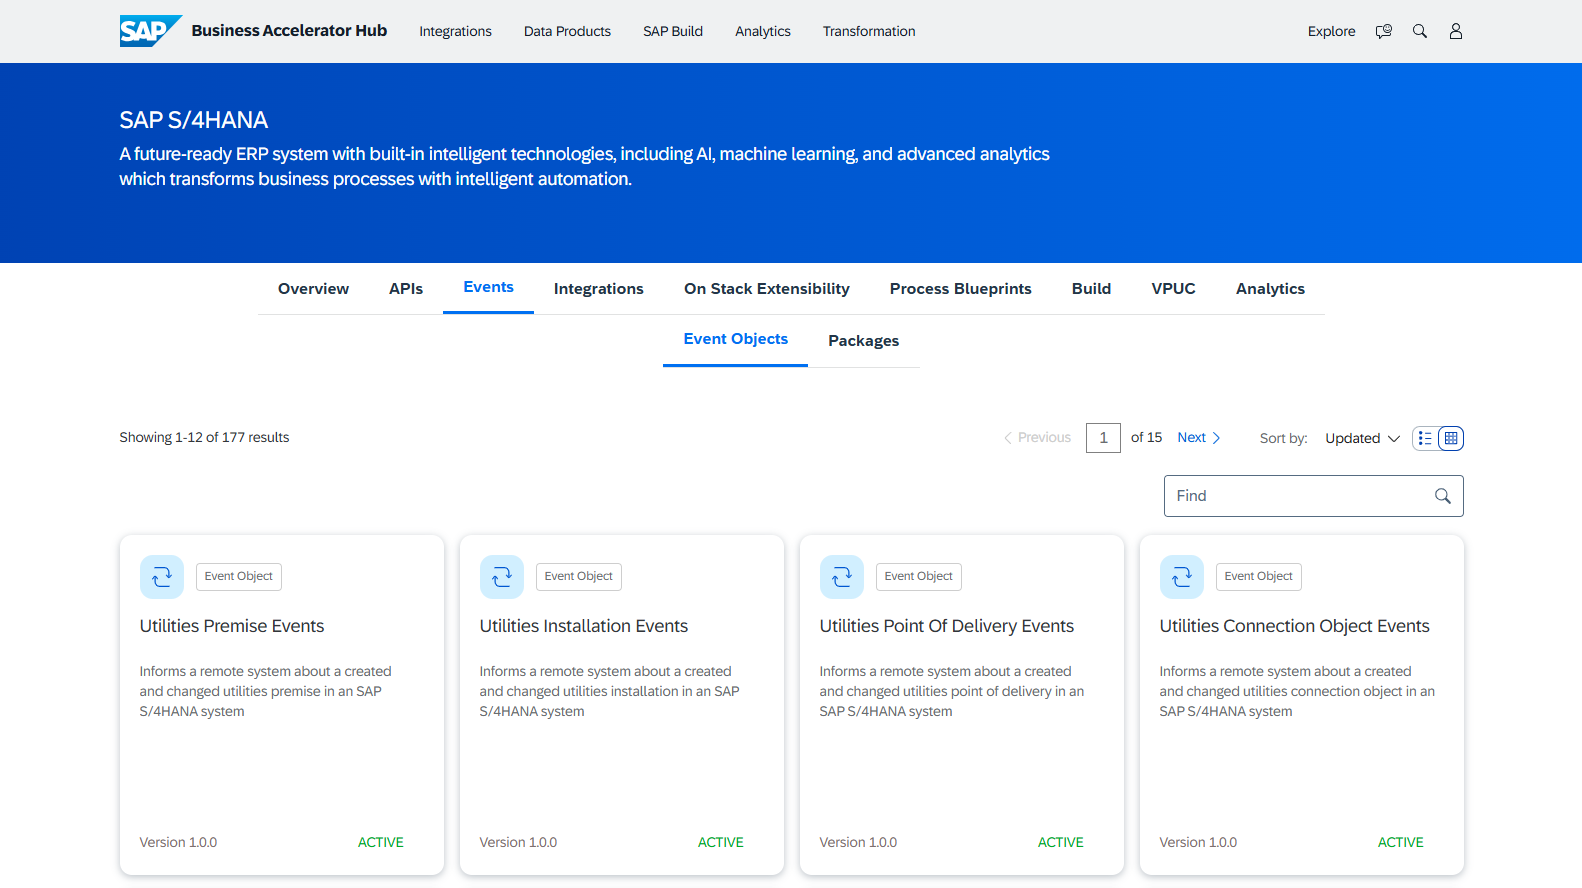Click the Utilities Point Of Delivery Events card icon
1582x888 pixels.
point(842,577)
